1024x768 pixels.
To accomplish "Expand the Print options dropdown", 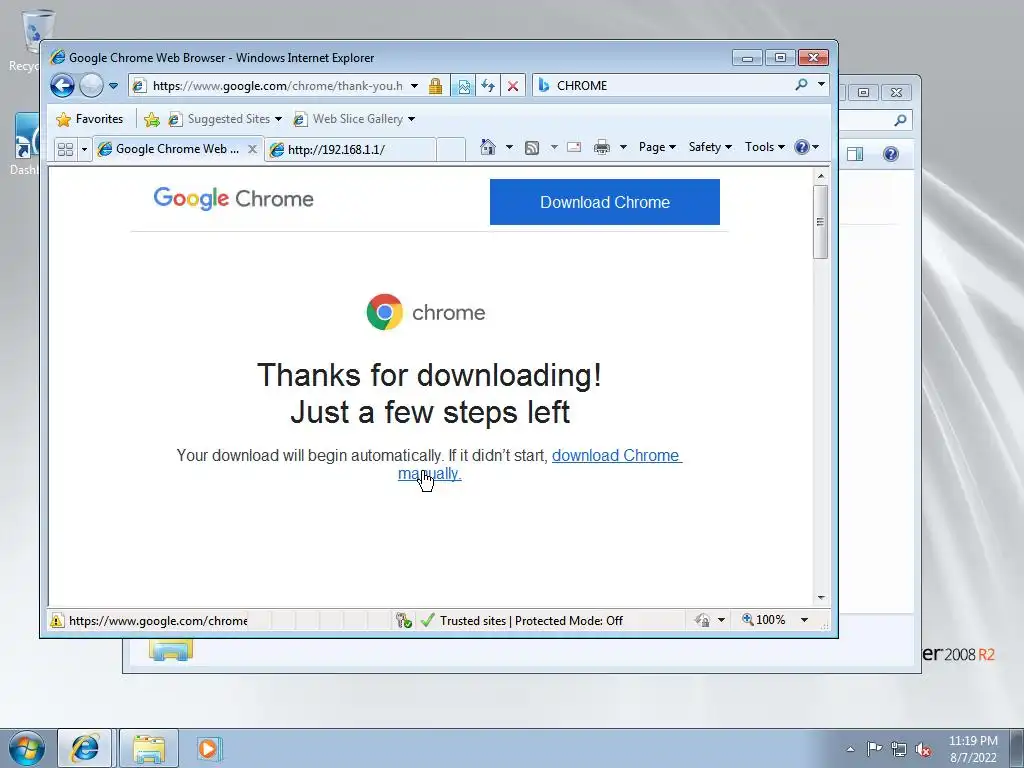I will point(623,147).
